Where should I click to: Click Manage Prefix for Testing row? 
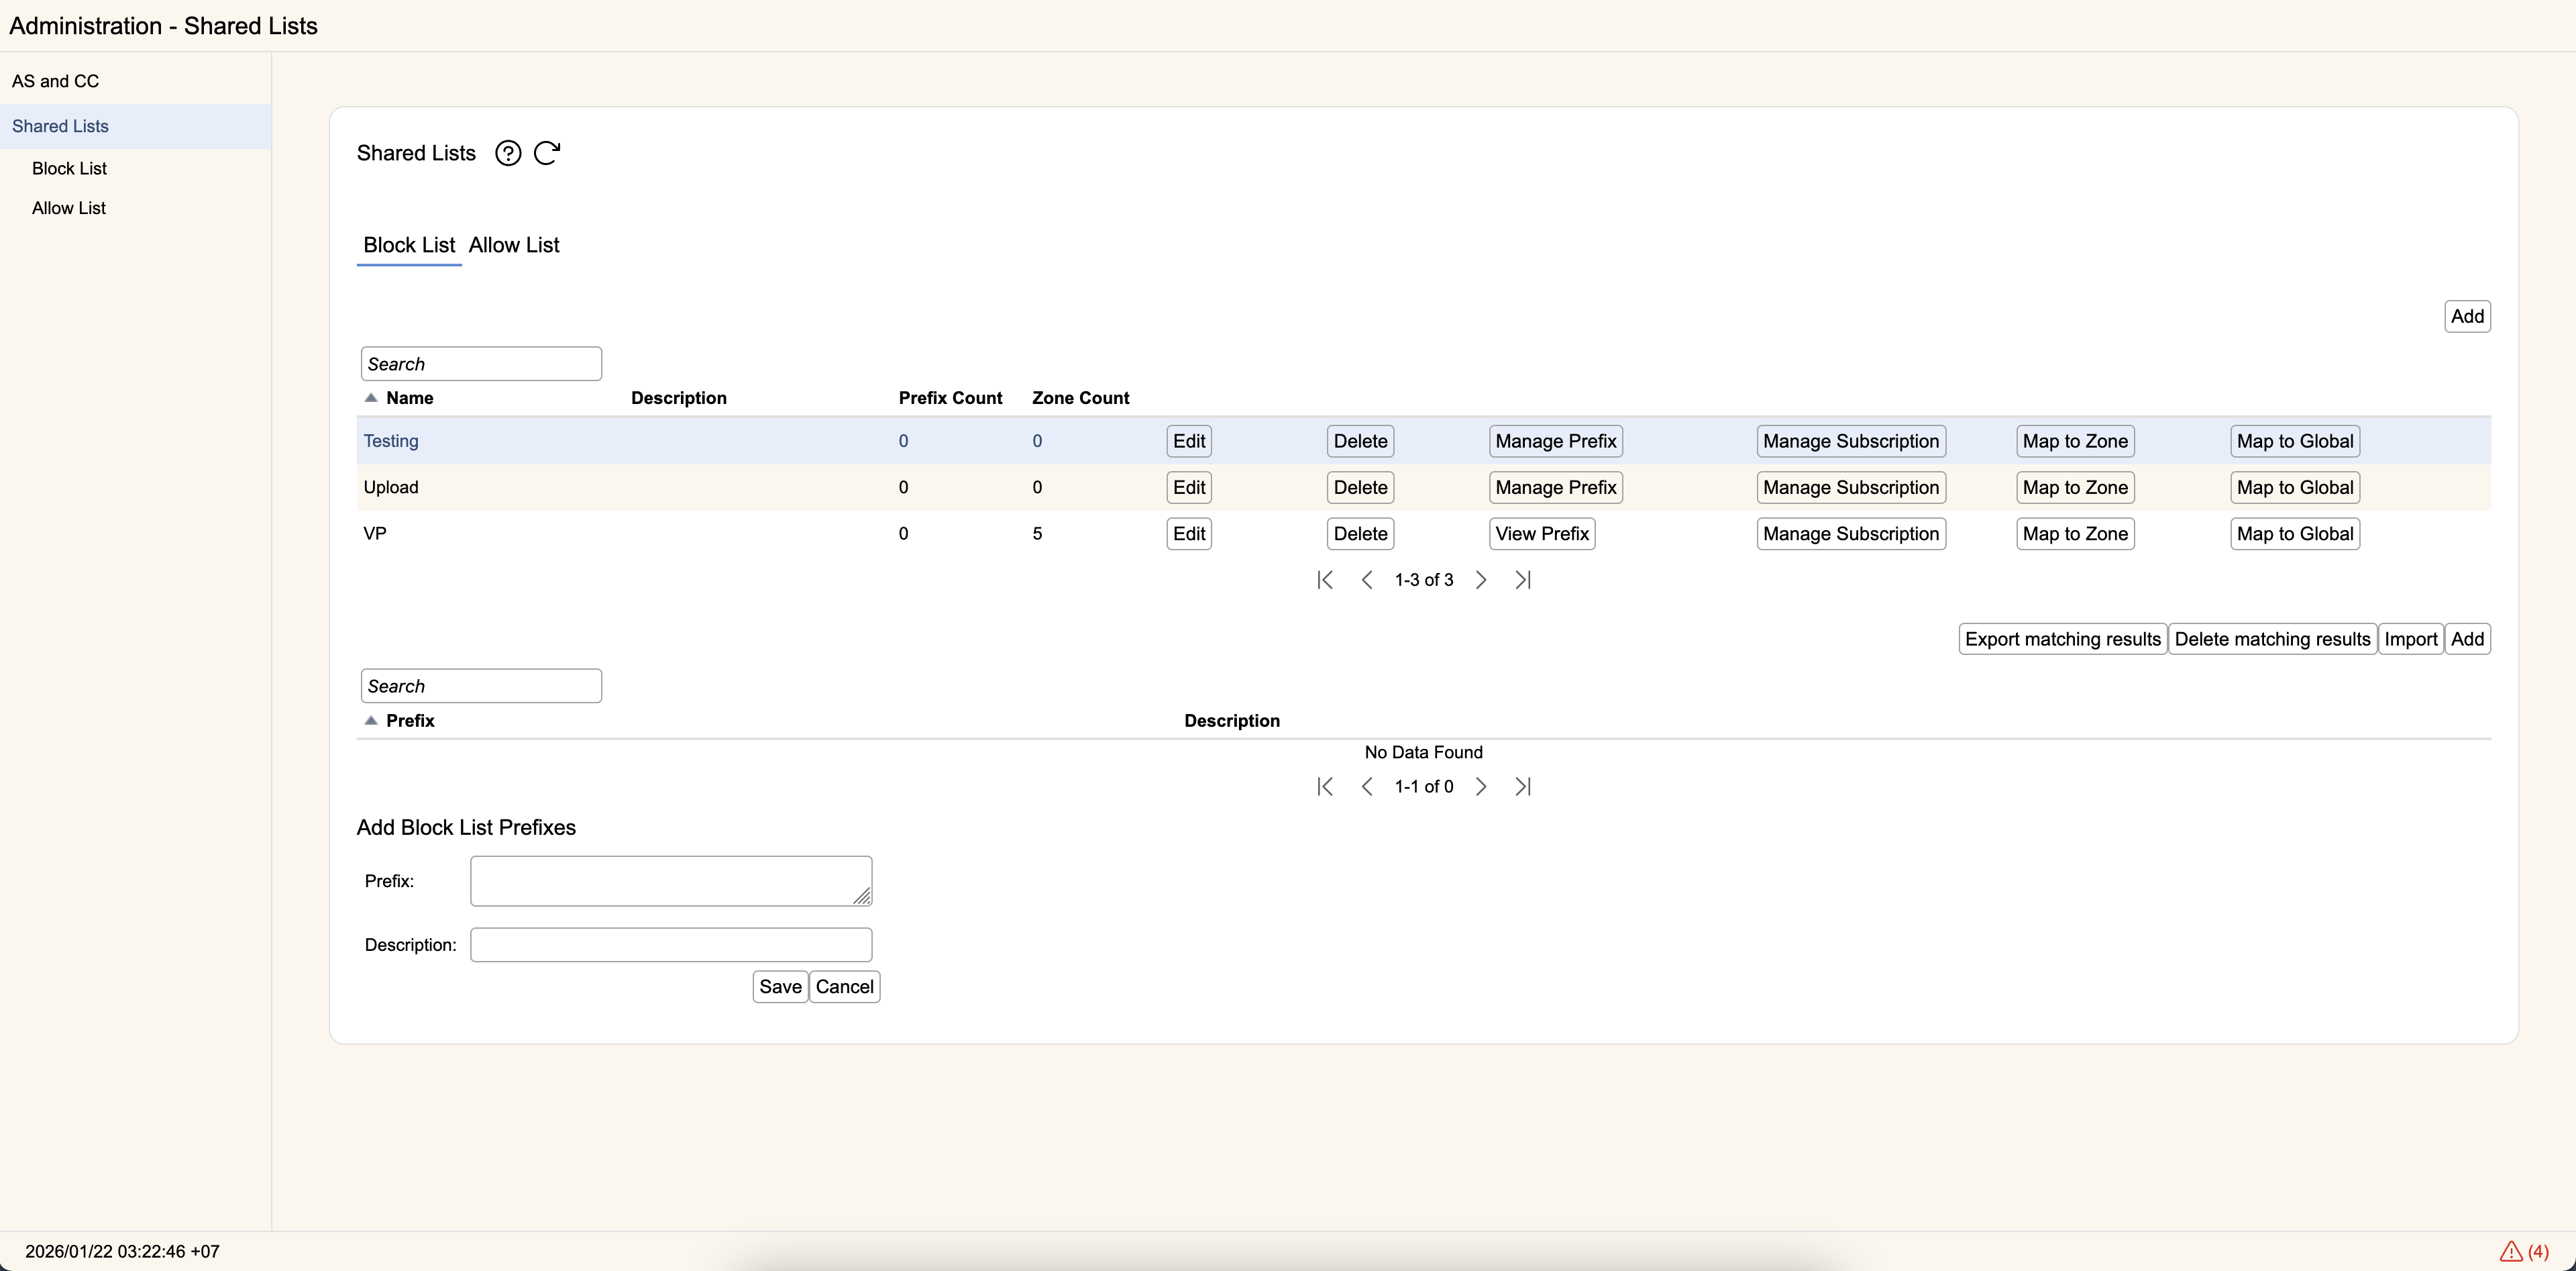point(1556,441)
